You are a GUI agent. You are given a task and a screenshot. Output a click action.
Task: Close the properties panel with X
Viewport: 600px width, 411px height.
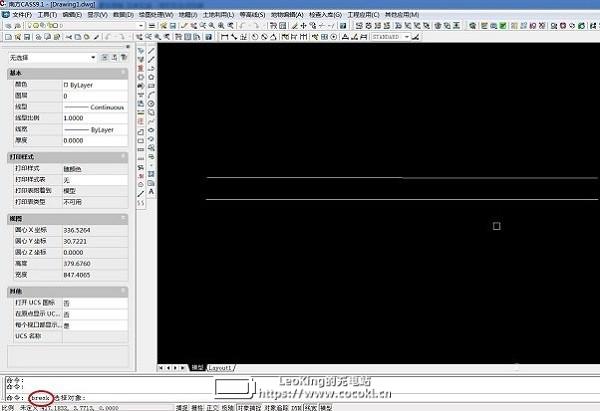(128, 47)
